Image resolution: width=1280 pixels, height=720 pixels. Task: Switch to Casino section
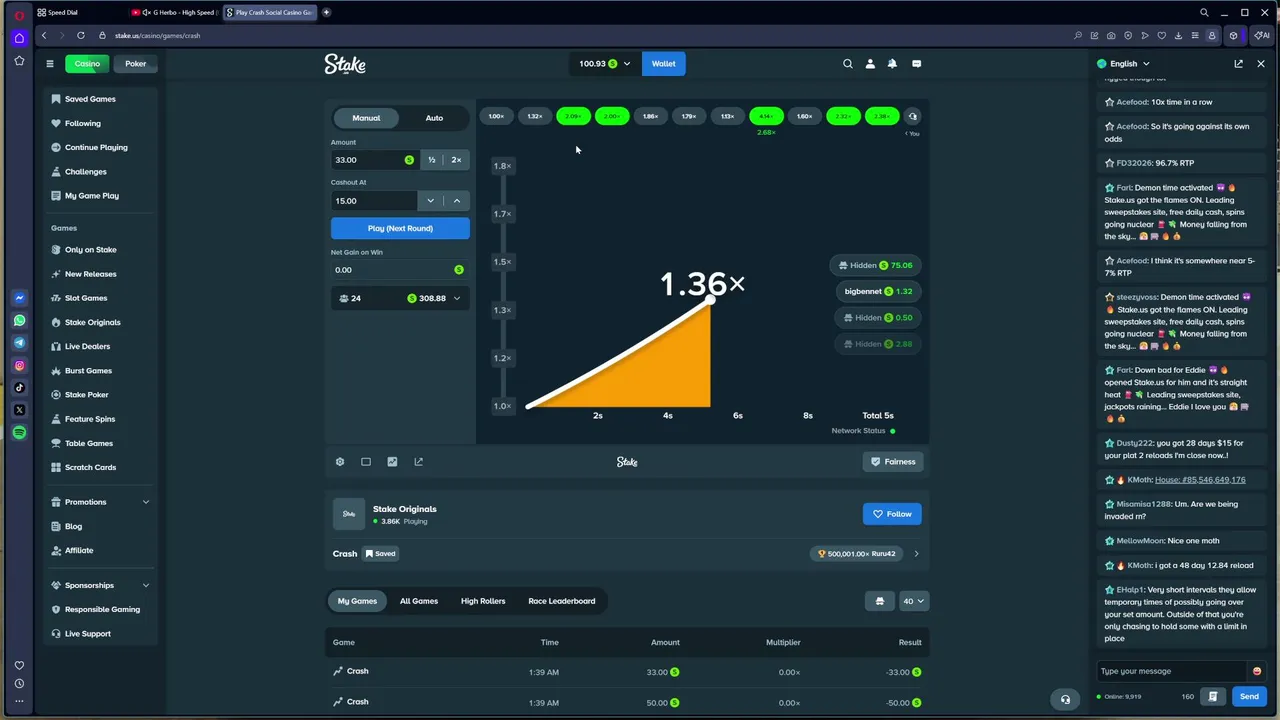87,63
